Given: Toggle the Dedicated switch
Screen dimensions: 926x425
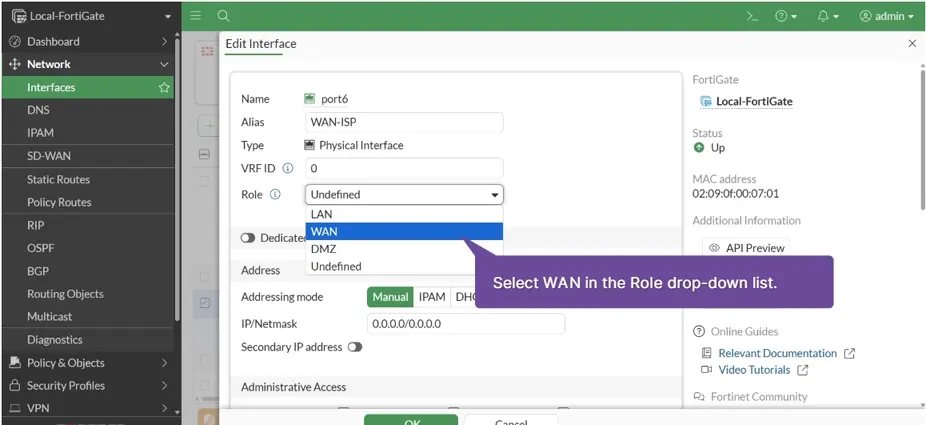Looking at the screenshot, I should tap(247, 238).
